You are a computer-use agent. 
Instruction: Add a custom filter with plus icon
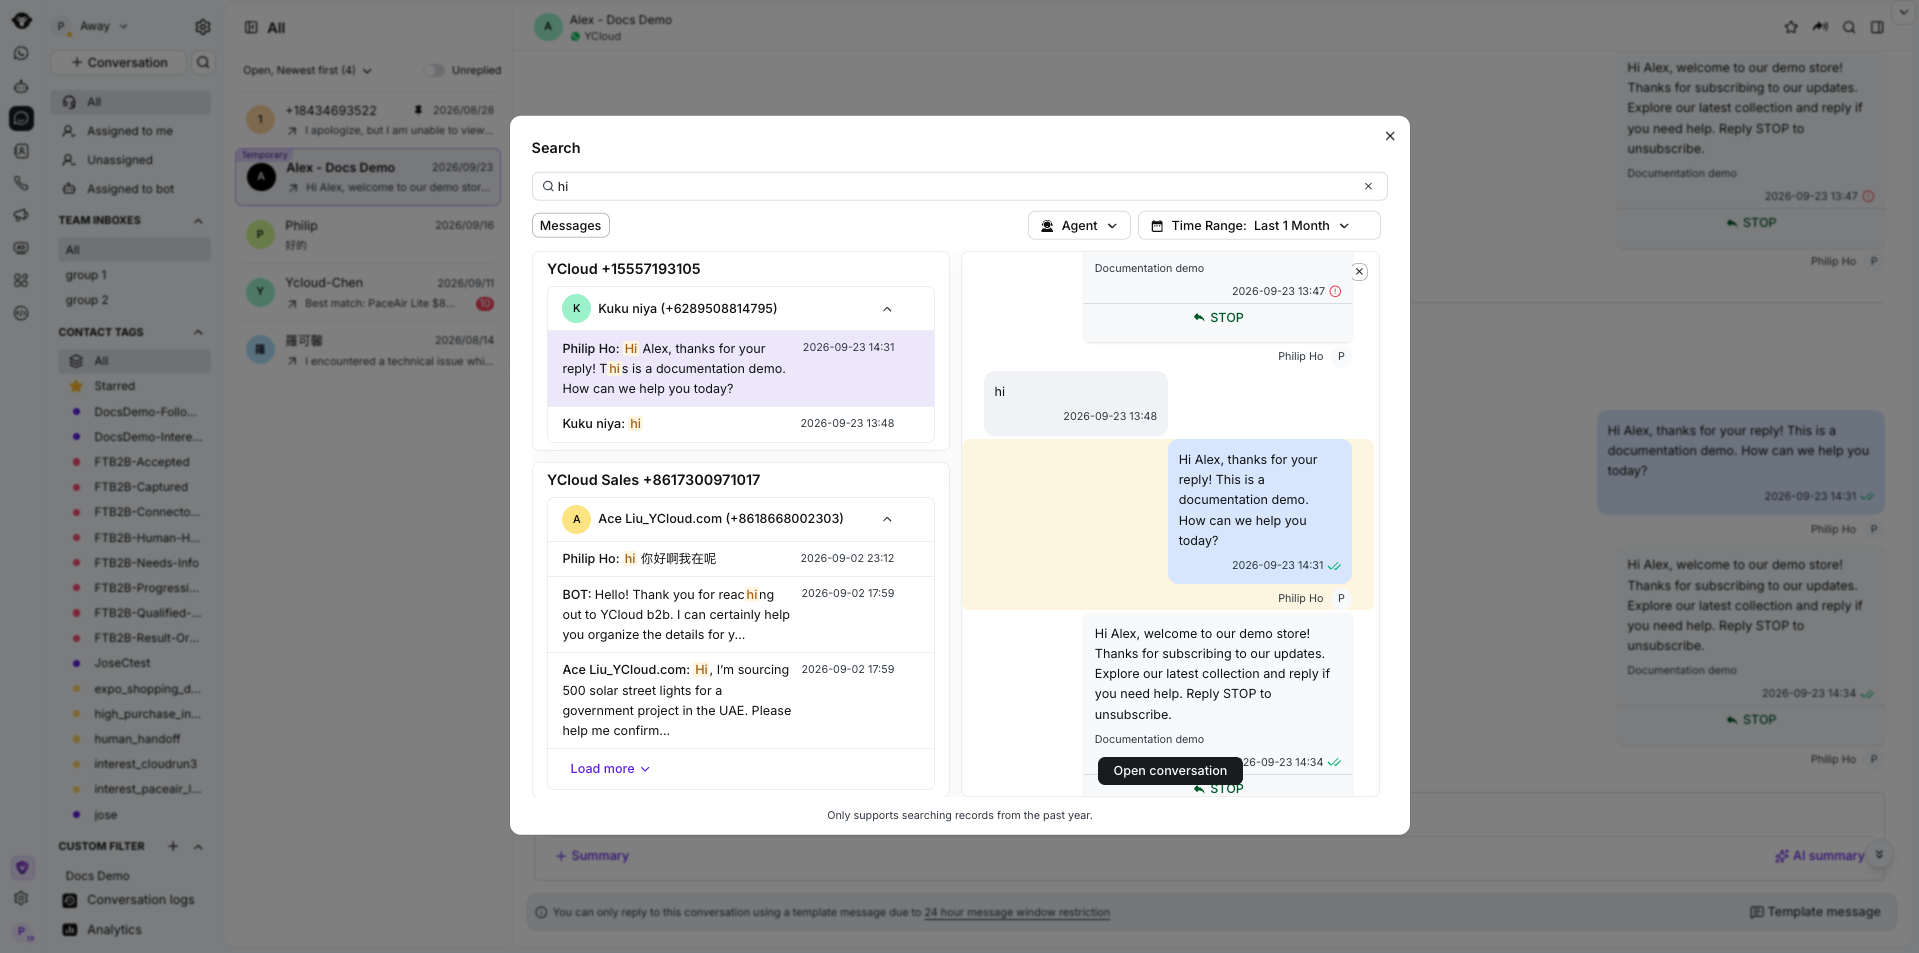point(173,847)
